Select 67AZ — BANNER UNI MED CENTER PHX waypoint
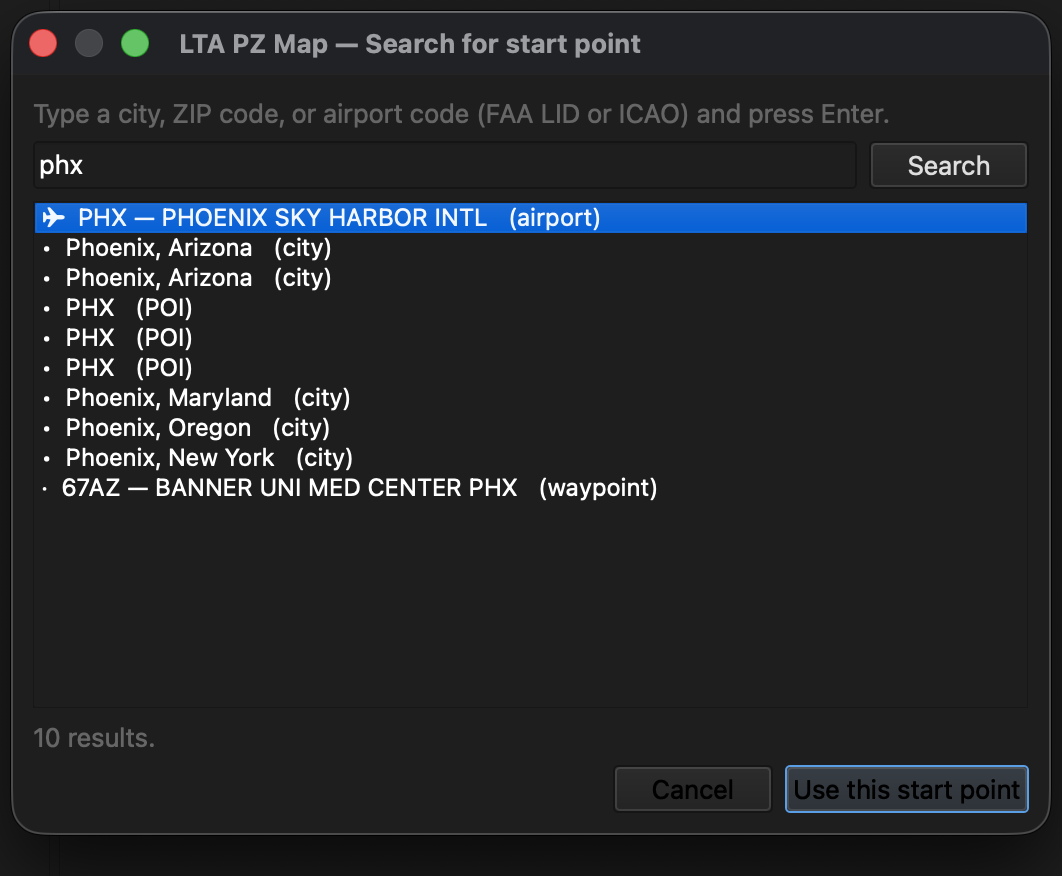 531,488
